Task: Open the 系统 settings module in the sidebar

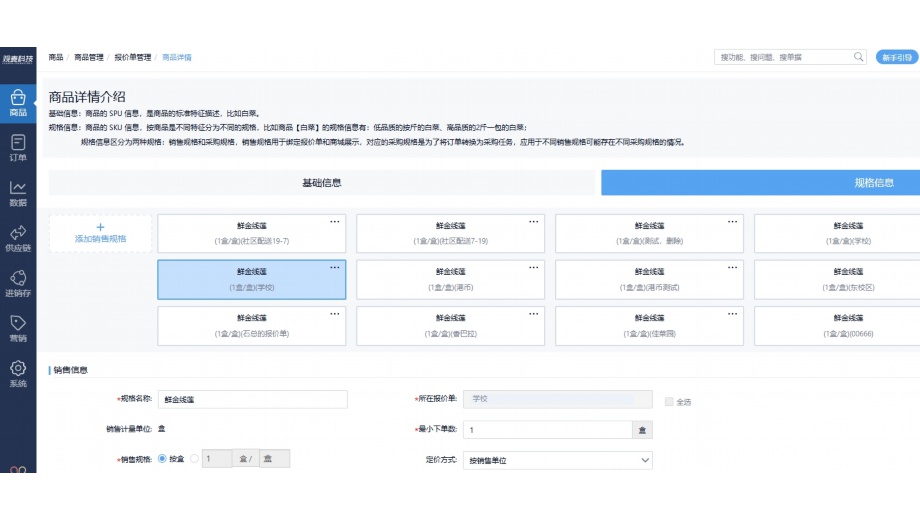Action: (x=18, y=374)
